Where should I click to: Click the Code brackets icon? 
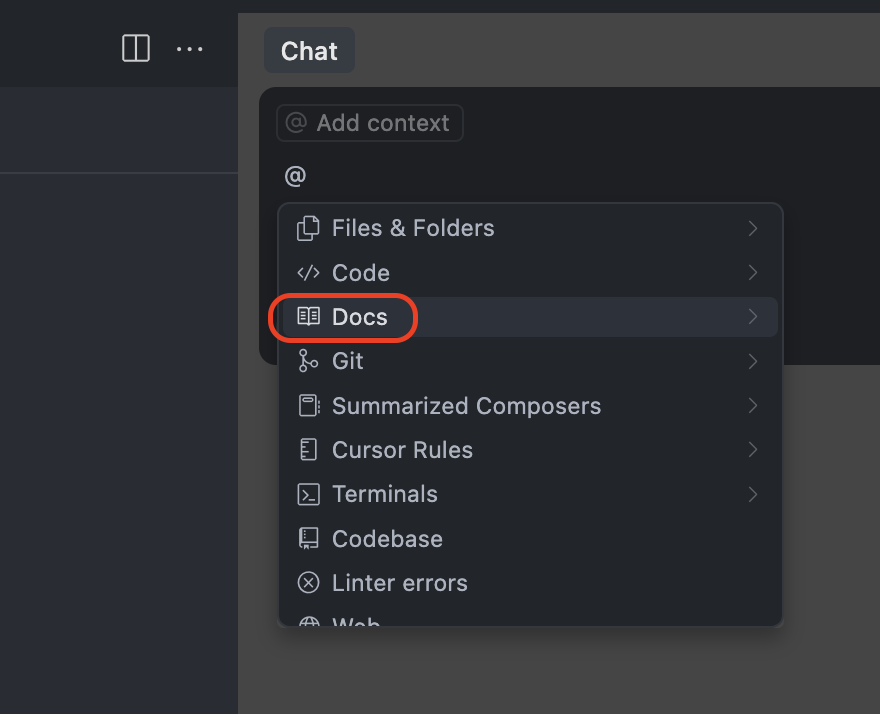[x=308, y=273]
